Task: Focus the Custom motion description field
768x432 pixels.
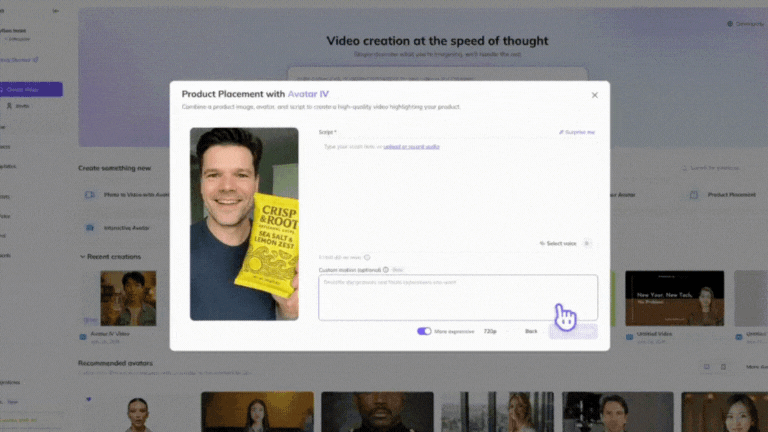Action: pyautogui.click(x=458, y=297)
